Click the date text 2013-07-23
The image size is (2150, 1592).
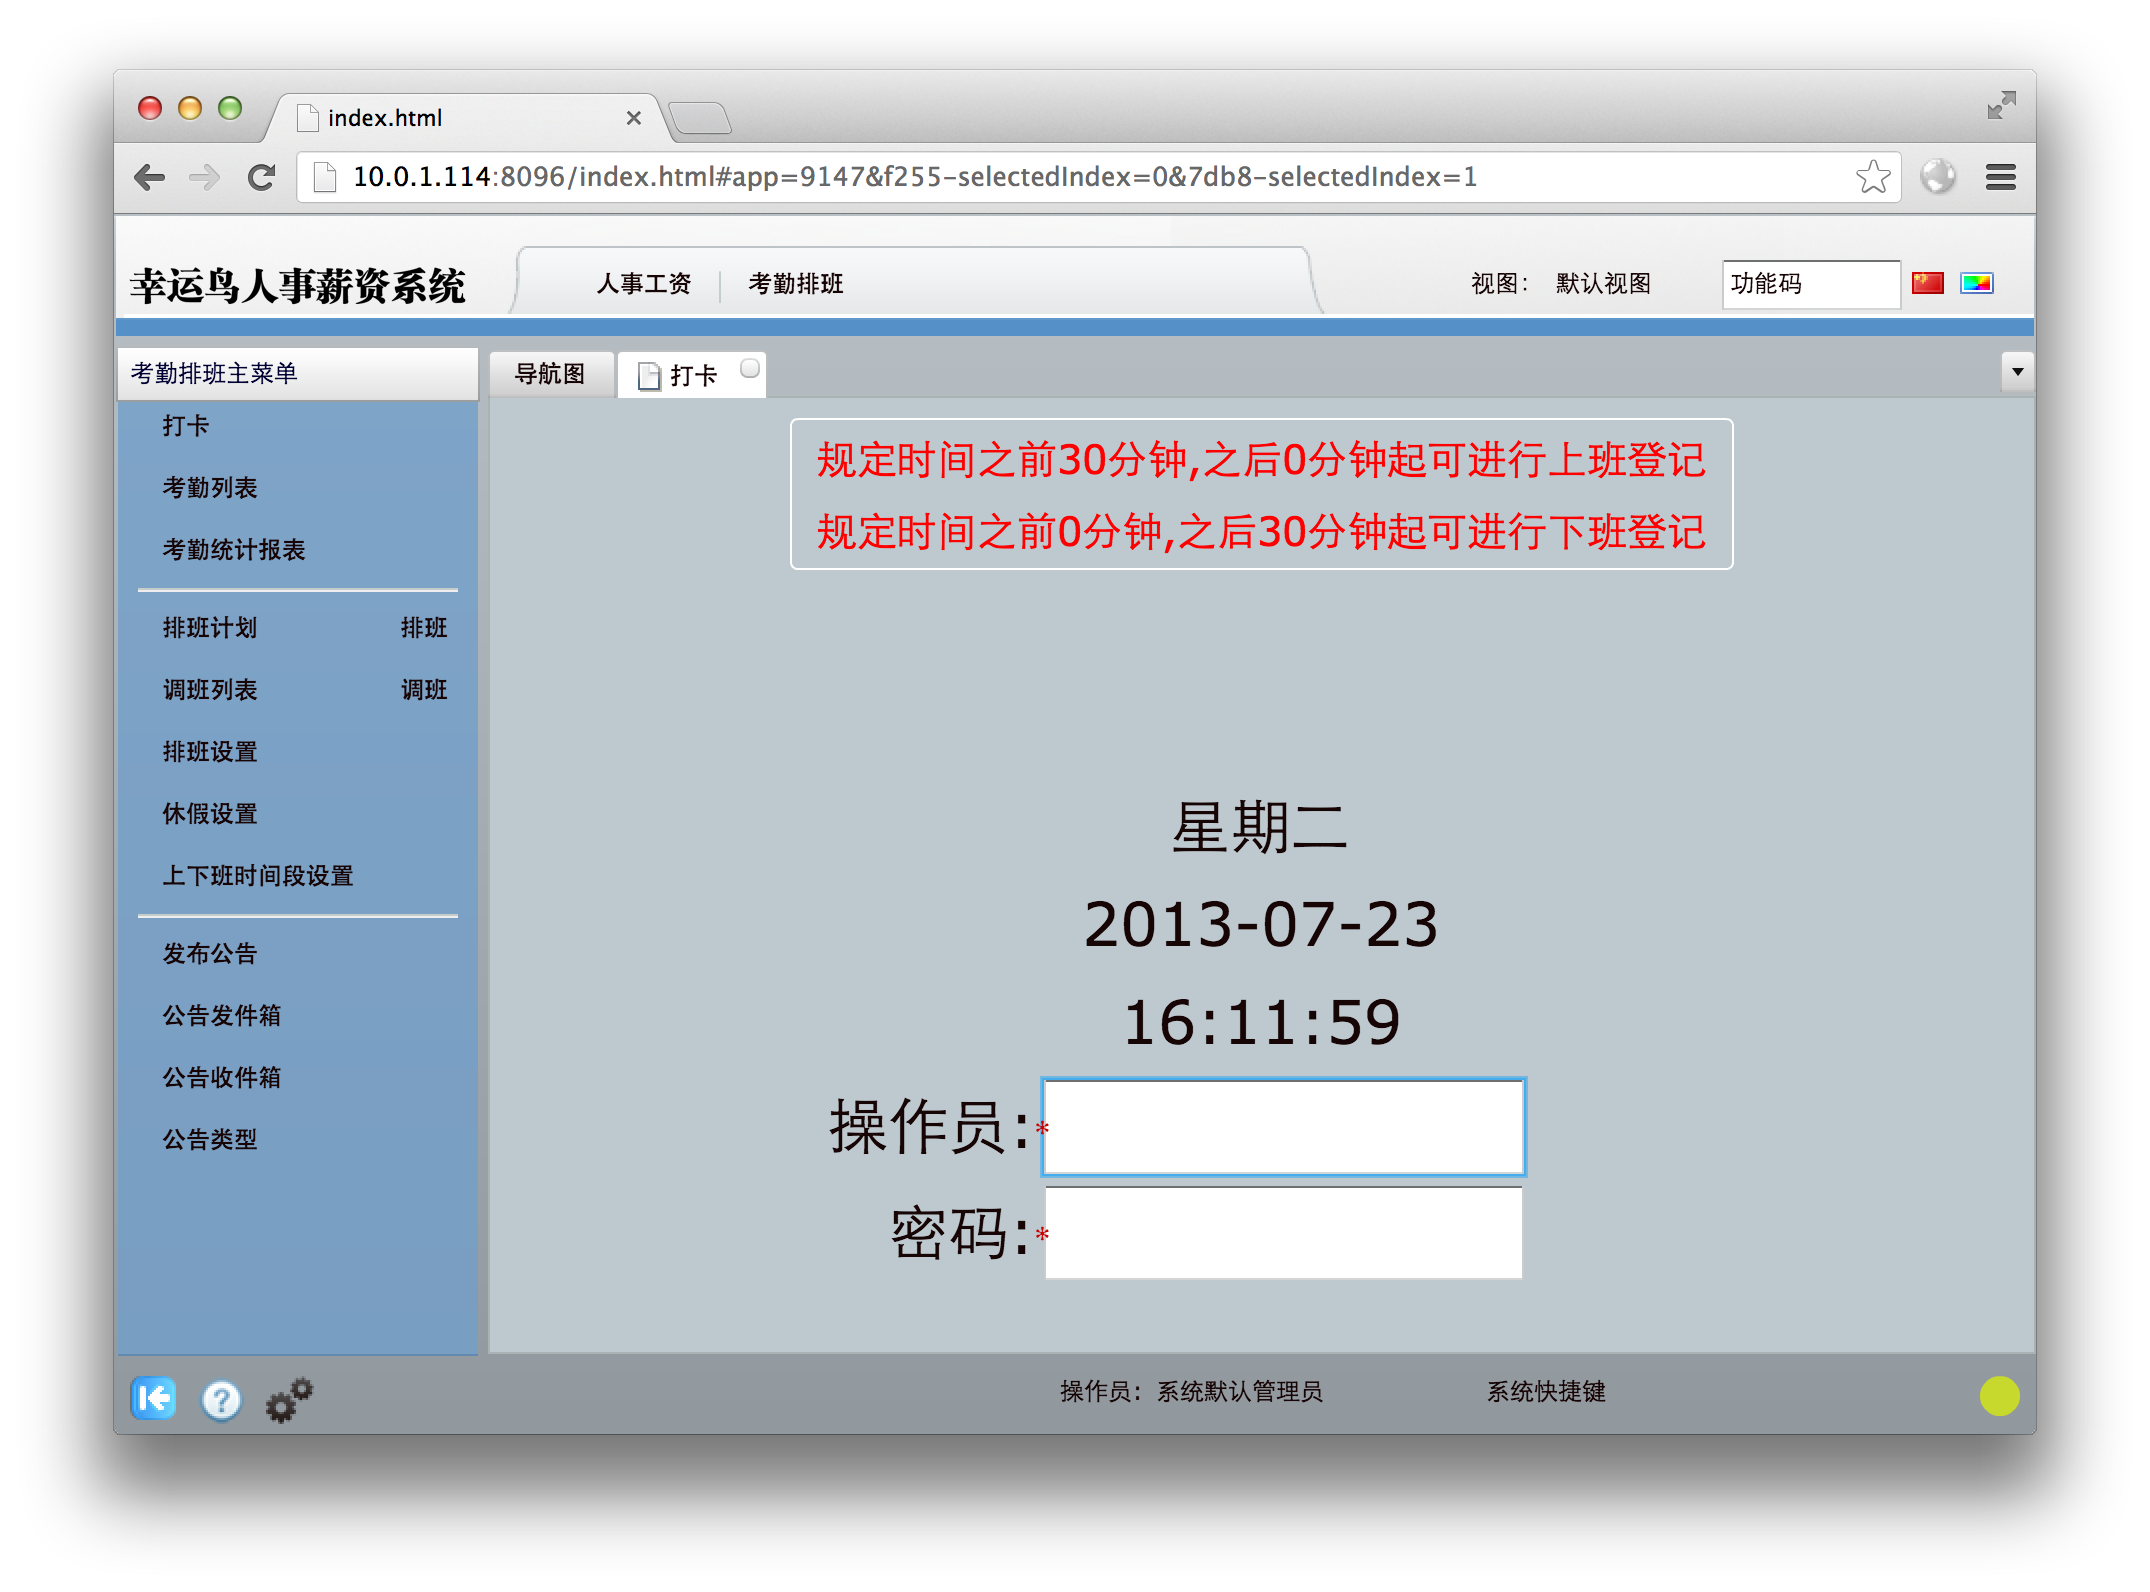click(x=1261, y=925)
